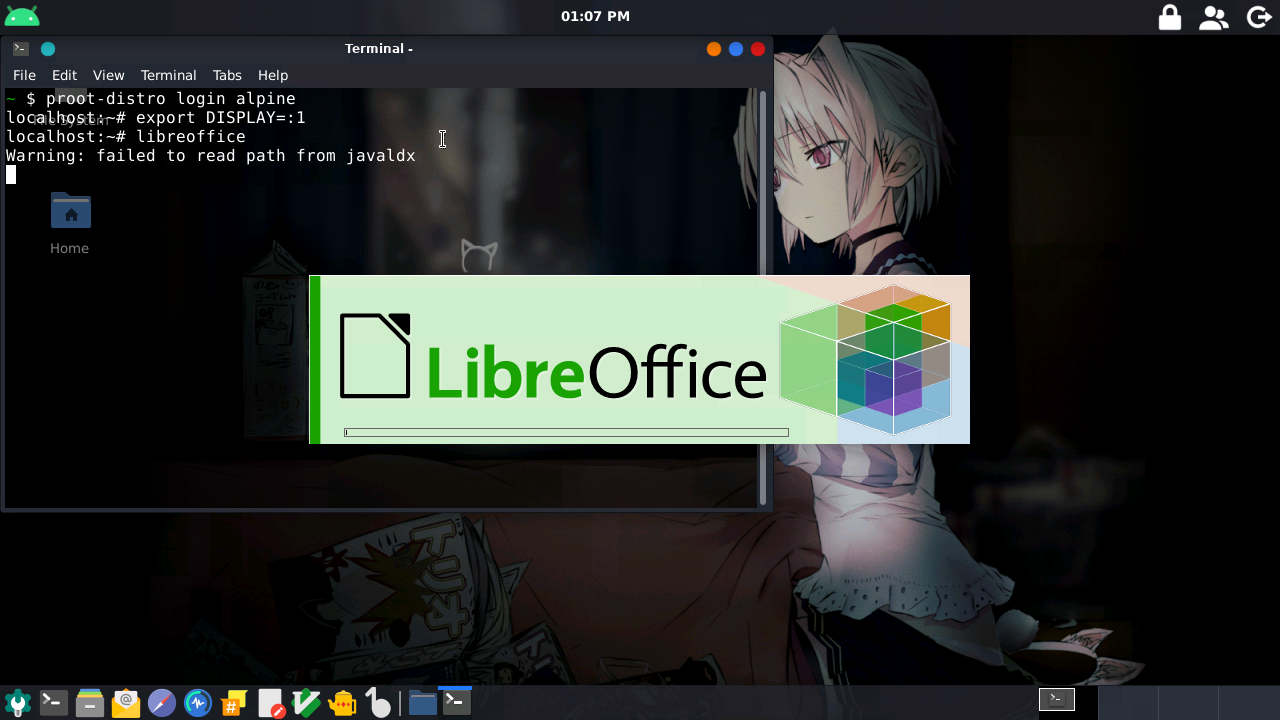This screenshot has width=1280, height=720.
Task: Open the Terminal Edit menu
Action: coord(64,75)
